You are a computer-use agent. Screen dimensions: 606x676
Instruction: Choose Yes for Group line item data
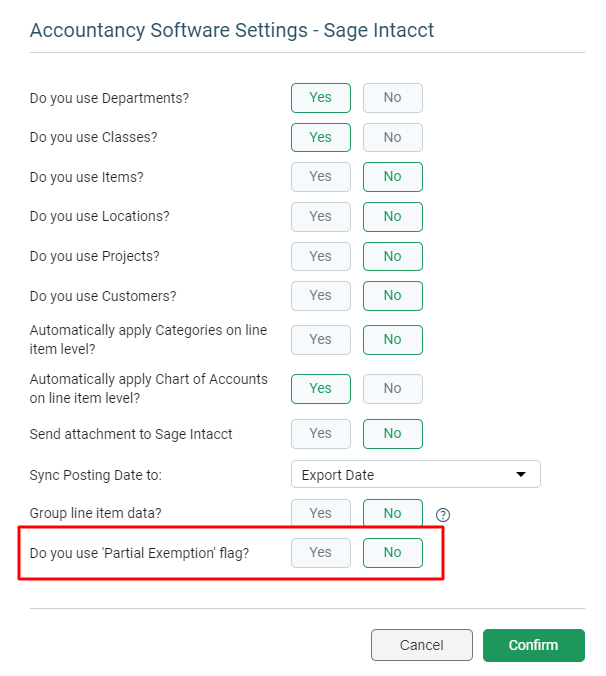coord(321,513)
